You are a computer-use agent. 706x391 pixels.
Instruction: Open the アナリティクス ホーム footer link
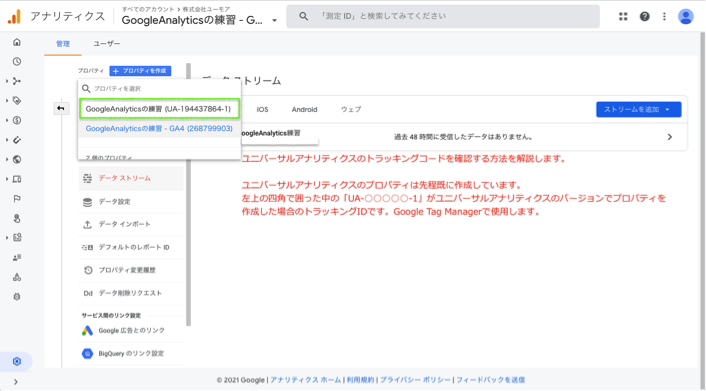tap(306, 380)
